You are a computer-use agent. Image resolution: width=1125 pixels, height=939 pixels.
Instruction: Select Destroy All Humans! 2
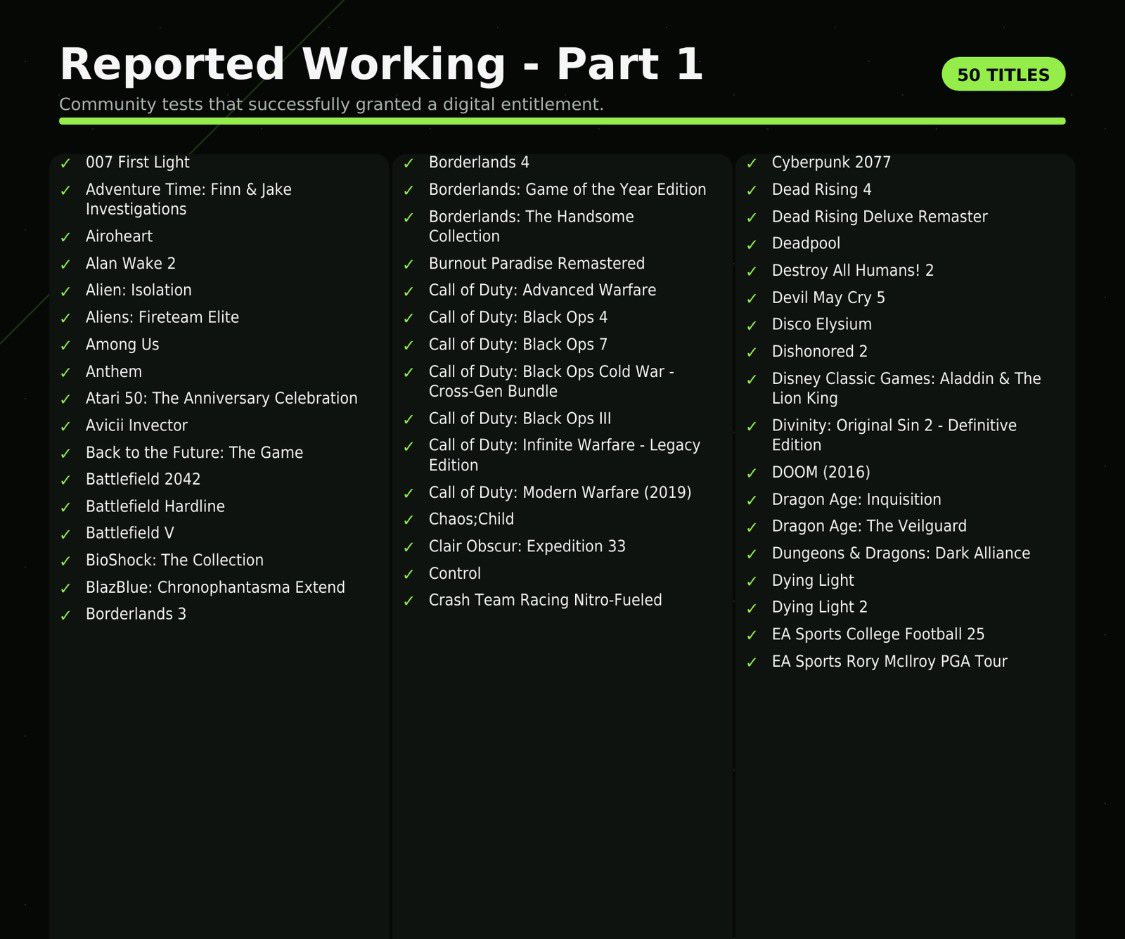pyautogui.click(x=852, y=270)
